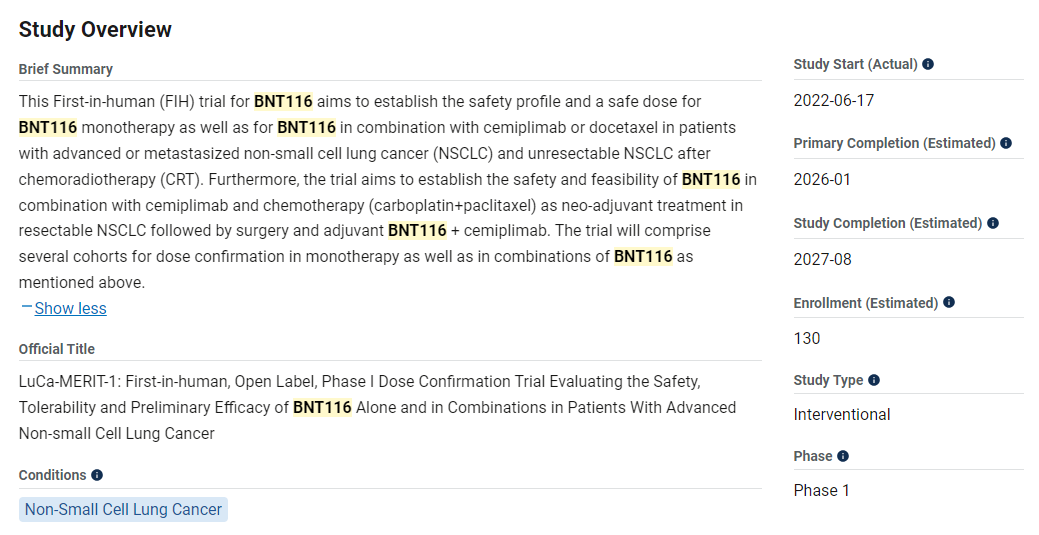1039x535 pixels.
Task: Select the Interventional study type value
Action: point(842,414)
